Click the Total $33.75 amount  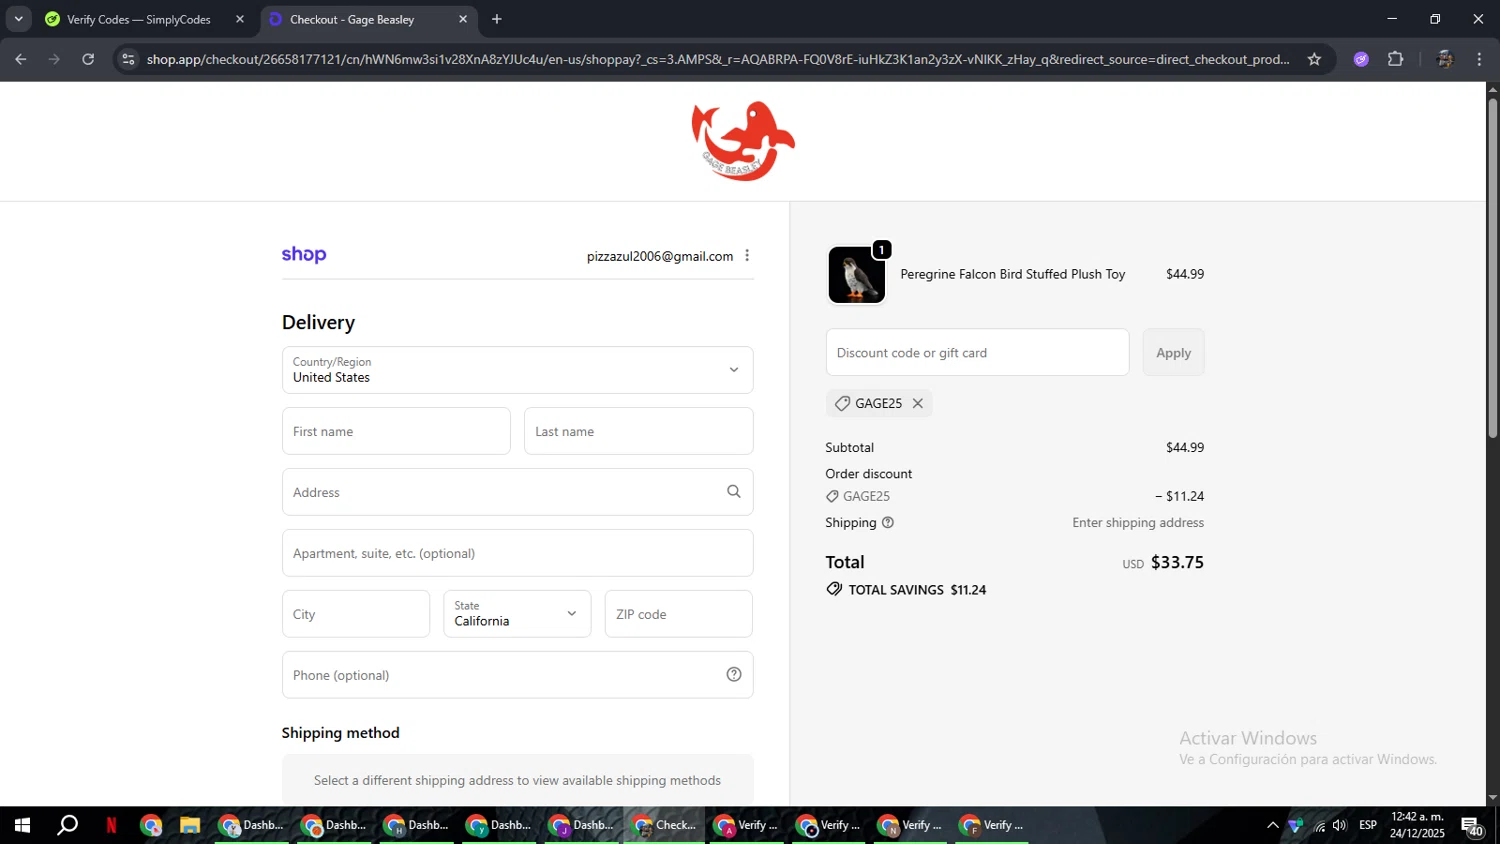[x=1177, y=562]
